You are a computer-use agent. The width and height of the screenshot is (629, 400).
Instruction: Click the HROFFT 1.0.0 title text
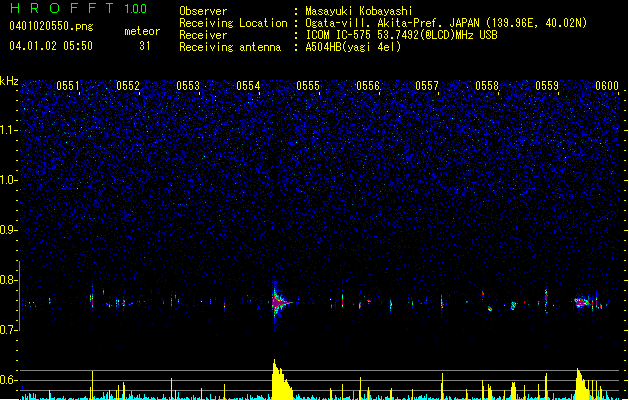[x=79, y=8]
